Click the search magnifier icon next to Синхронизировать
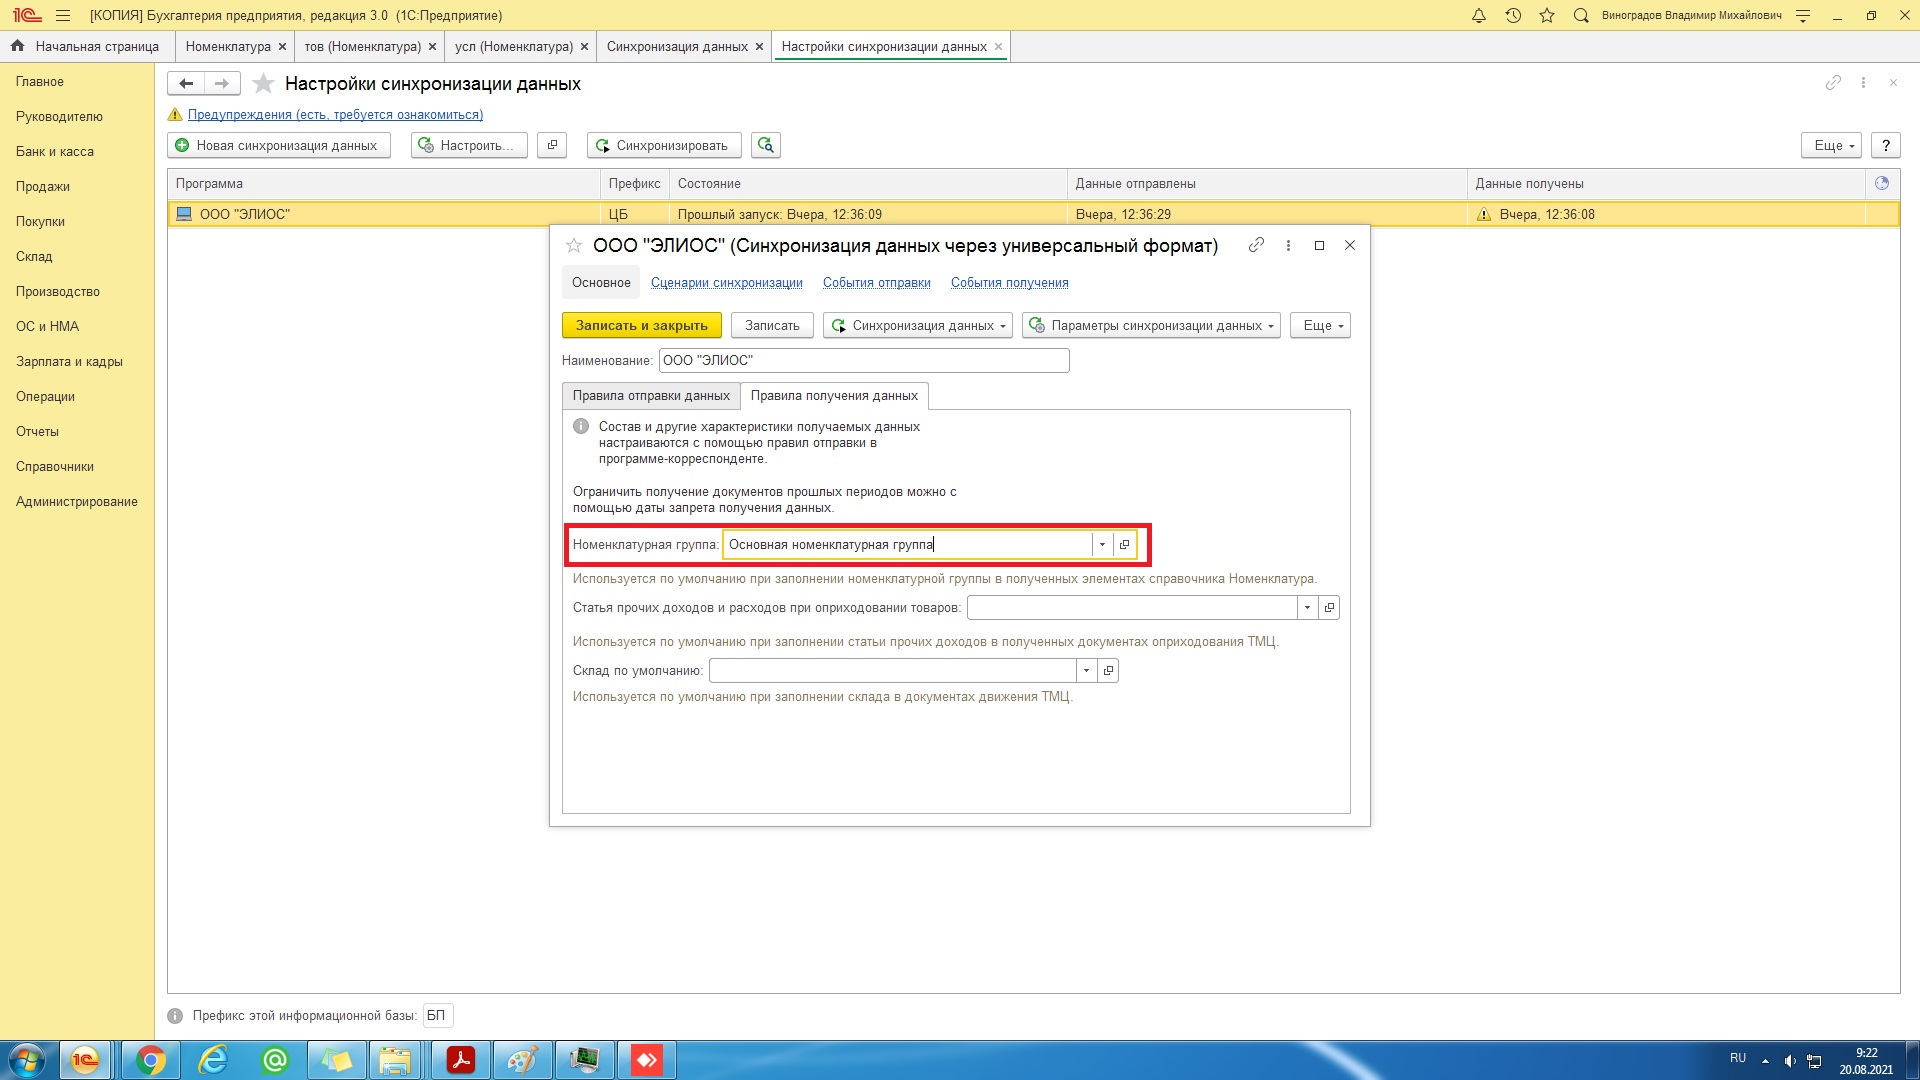Image resolution: width=1920 pixels, height=1080 pixels. tap(766, 145)
